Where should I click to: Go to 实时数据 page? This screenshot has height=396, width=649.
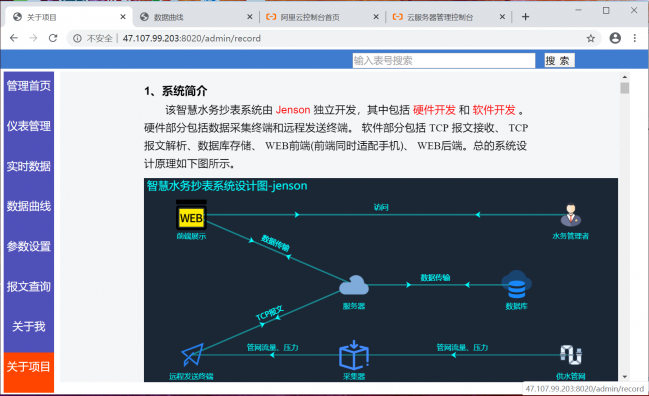tap(29, 166)
